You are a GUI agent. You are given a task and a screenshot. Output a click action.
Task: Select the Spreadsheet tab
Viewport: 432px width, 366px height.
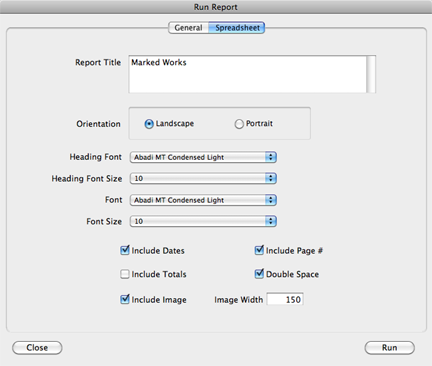237,28
